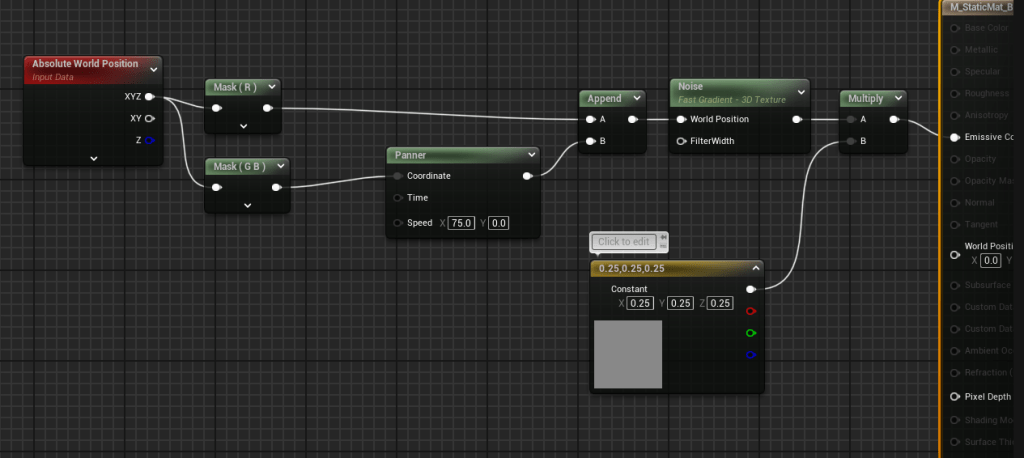
Task: Click the gray color preview swatch
Action: coord(628,354)
